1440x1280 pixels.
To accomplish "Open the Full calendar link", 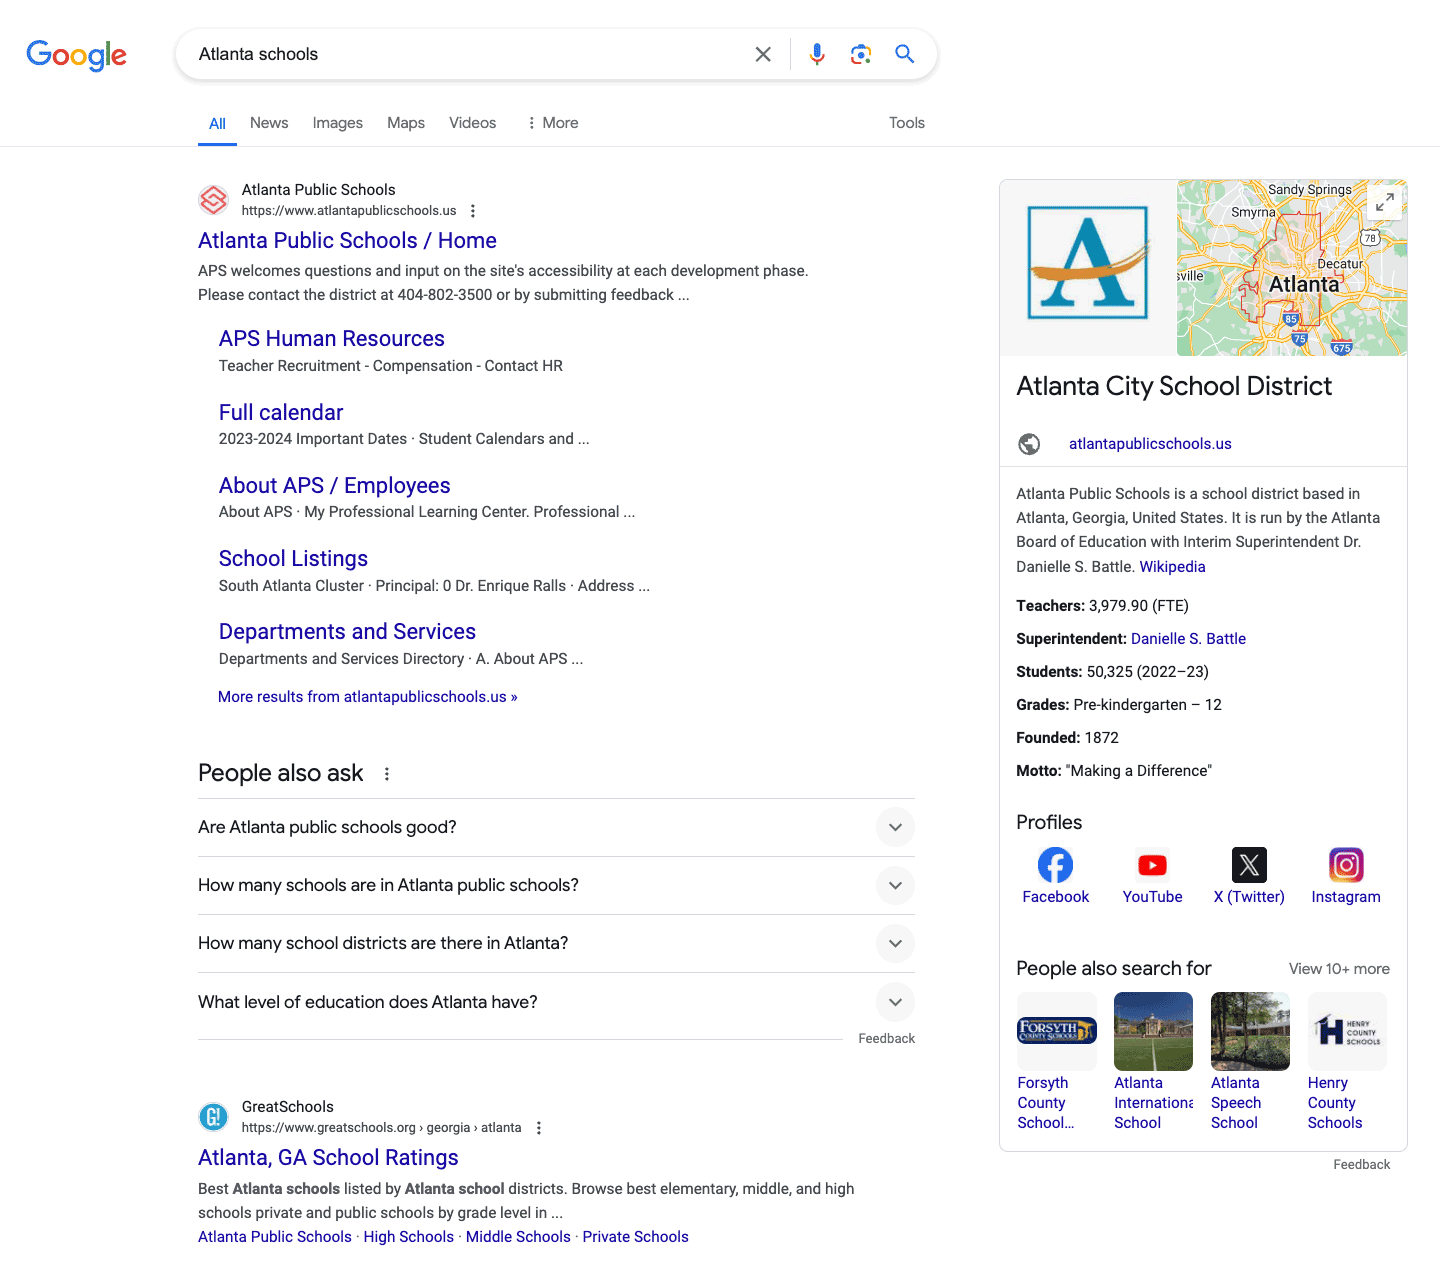I will pyautogui.click(x=281, y=413).
